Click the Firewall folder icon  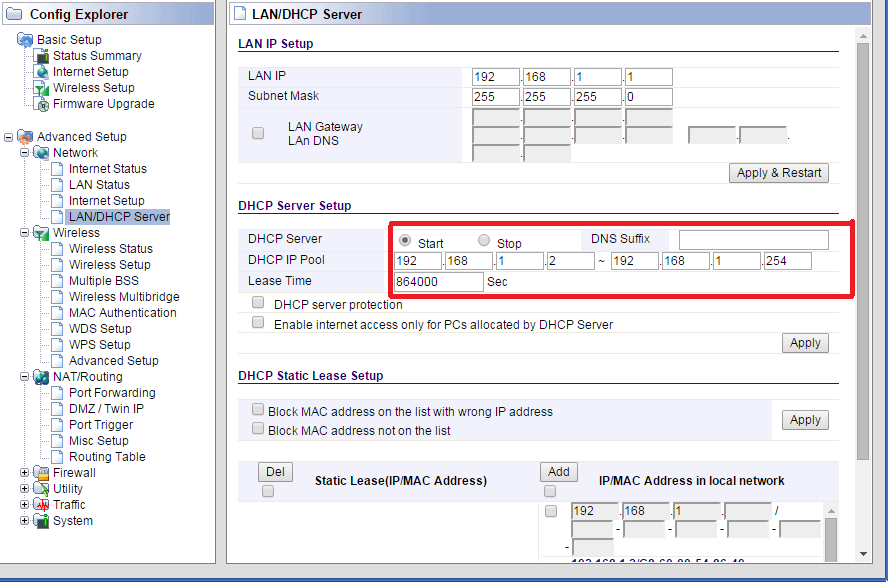click(x=41, y=473)
